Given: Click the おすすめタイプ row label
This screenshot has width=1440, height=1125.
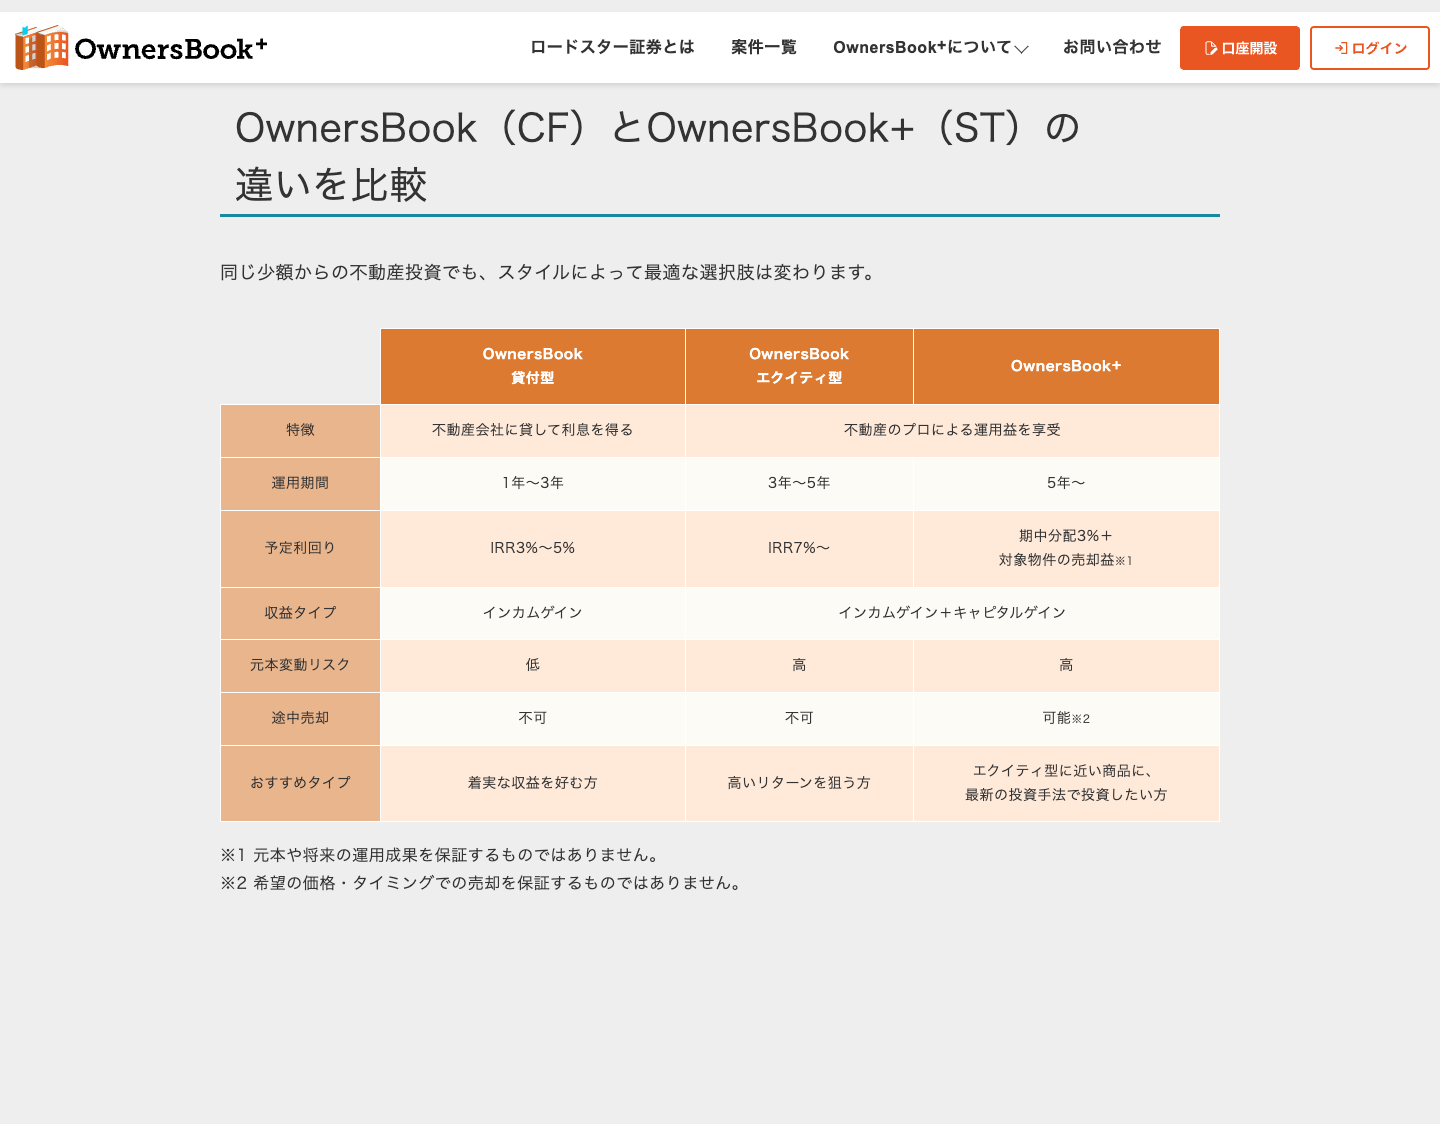Looking at the screenshot, I should [300, 783].
